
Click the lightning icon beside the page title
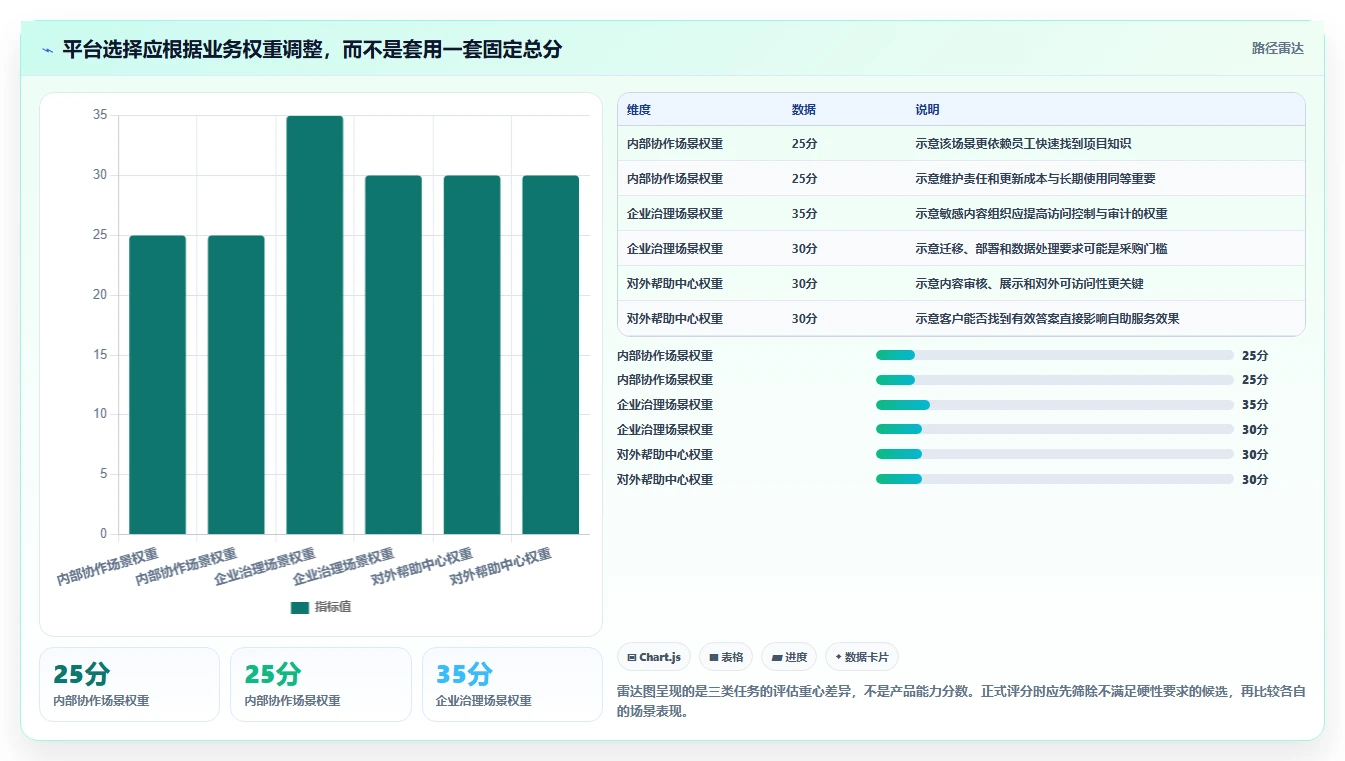[x=47, y=49]
